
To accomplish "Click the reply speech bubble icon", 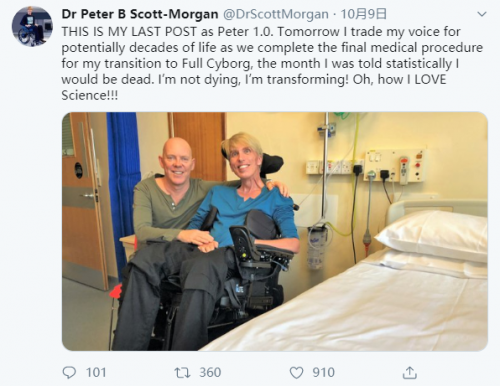I will point(69,372).
